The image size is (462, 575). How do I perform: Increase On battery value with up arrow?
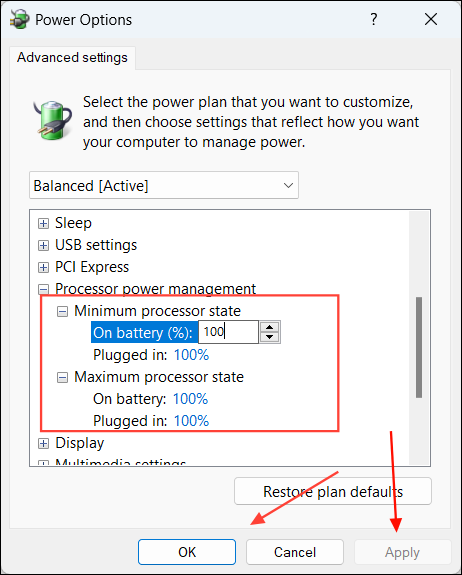click(270, 327)
